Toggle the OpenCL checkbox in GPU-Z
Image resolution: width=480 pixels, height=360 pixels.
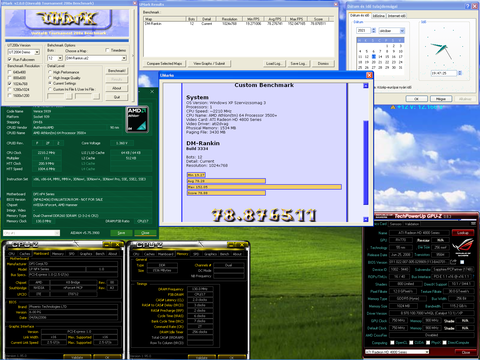[392, 342]
